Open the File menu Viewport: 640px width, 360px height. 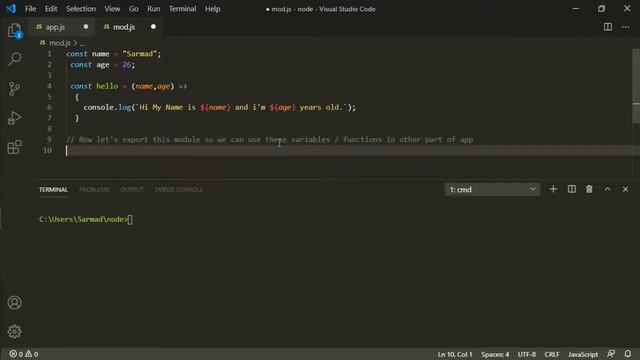click(31, 9)
